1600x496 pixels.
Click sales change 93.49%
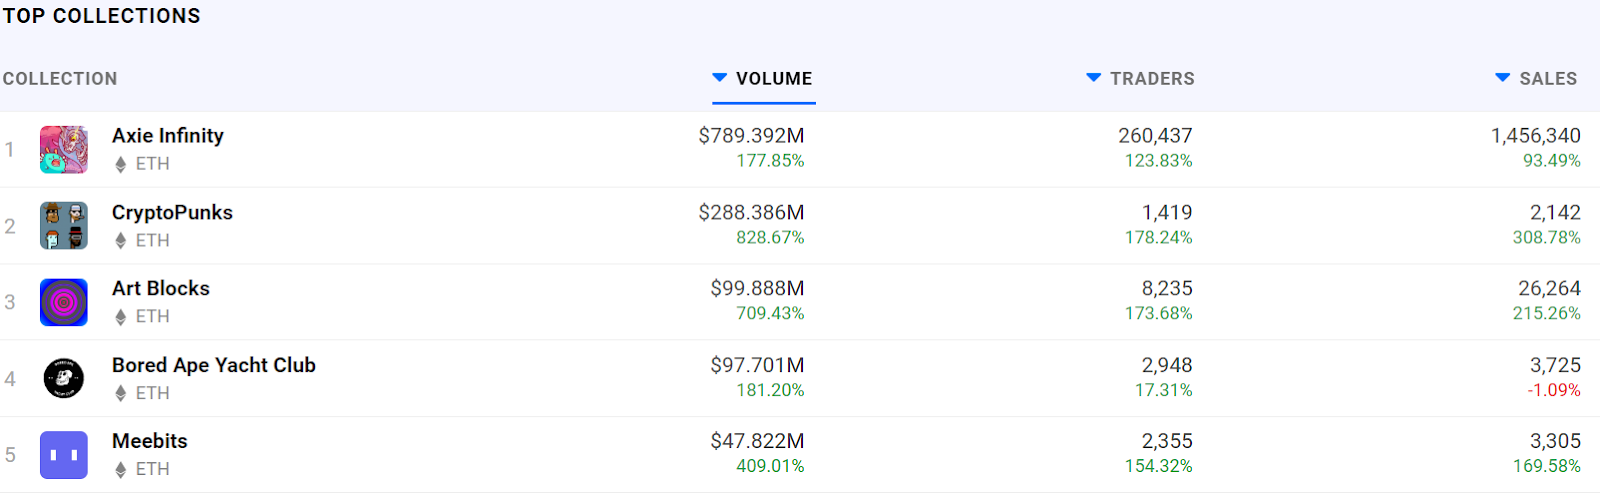coord(1552,161)
